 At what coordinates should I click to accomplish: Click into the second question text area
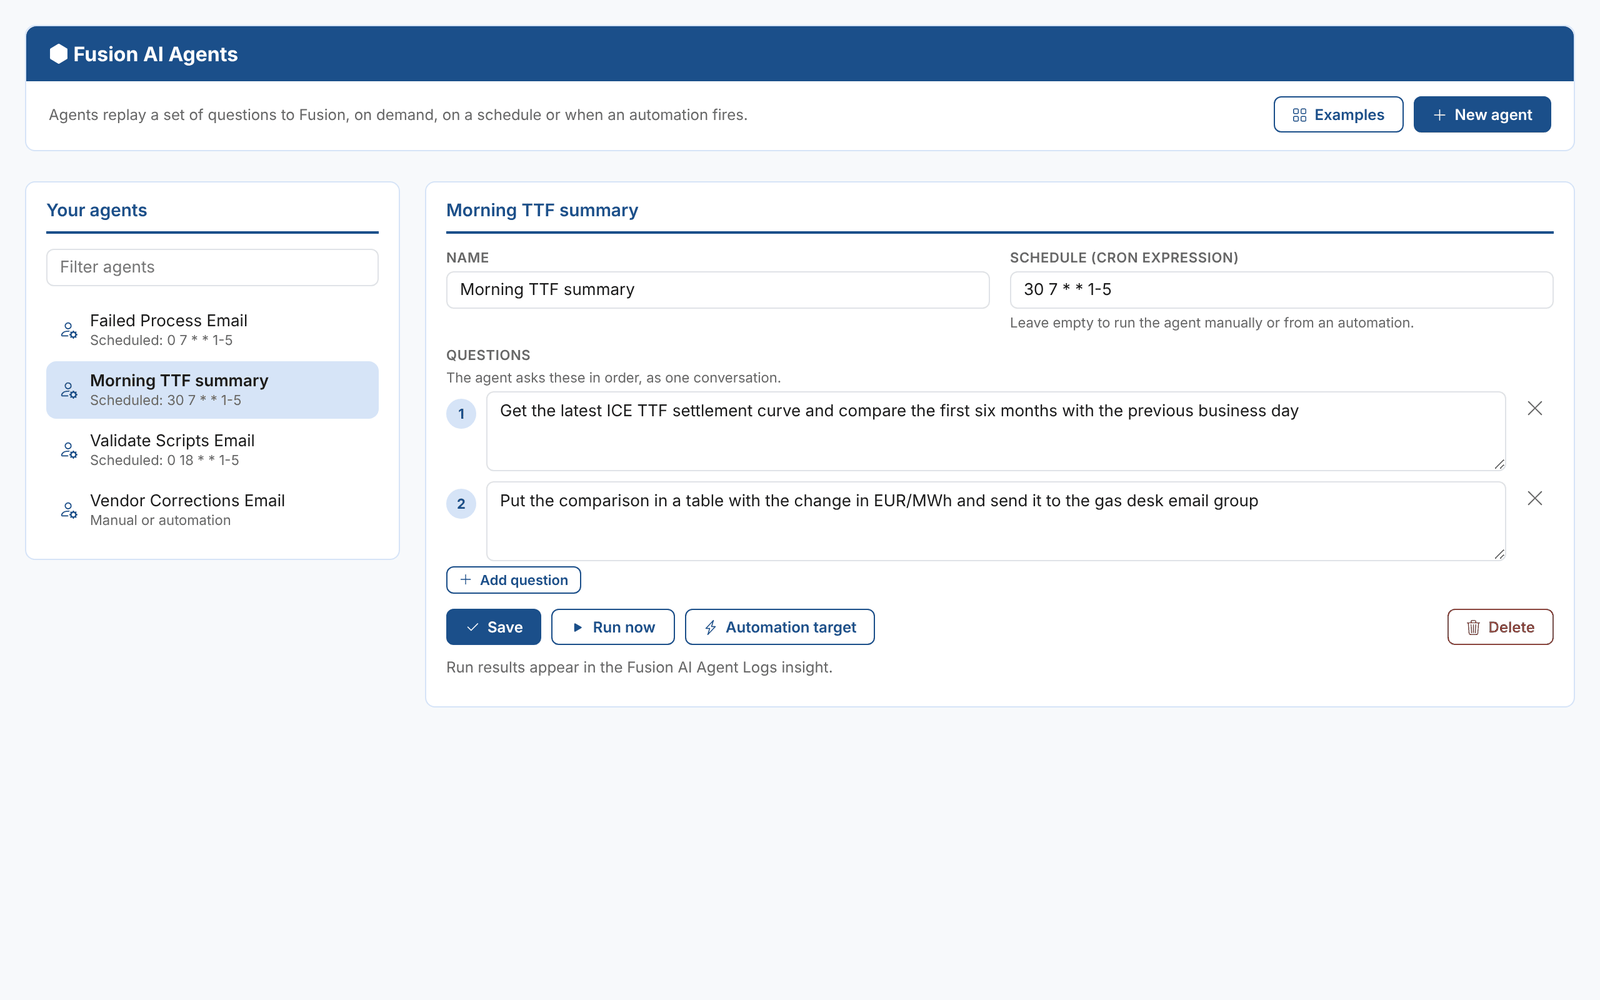(x=996, y=521)
